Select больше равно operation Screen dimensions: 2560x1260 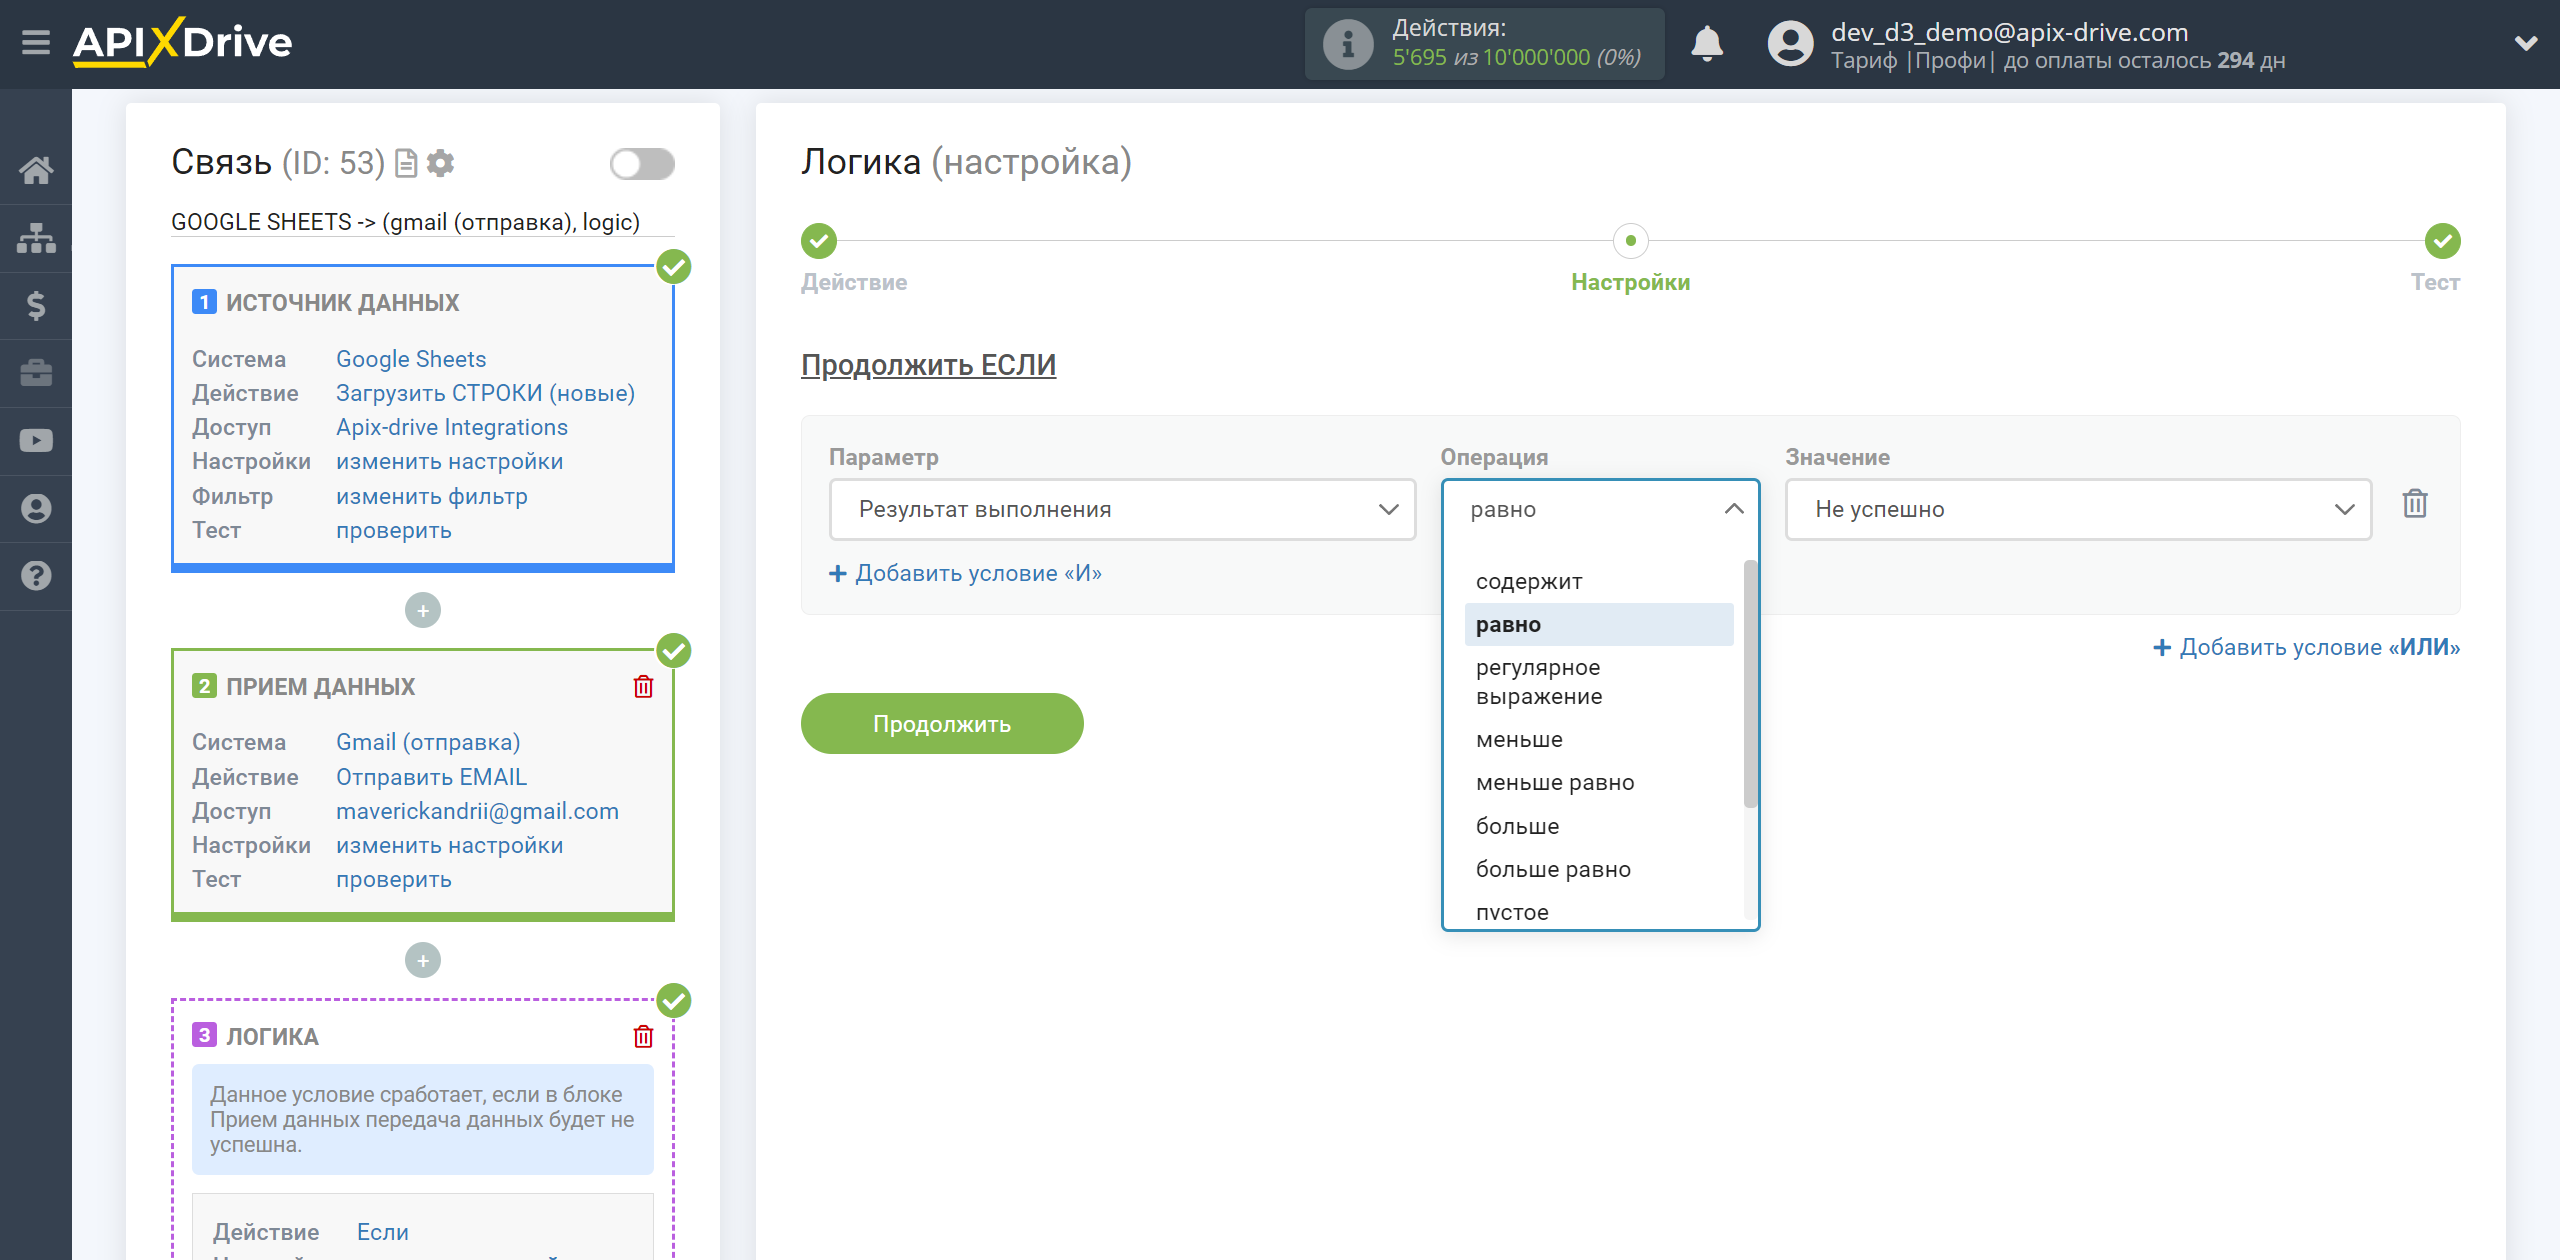(1598, 870)
